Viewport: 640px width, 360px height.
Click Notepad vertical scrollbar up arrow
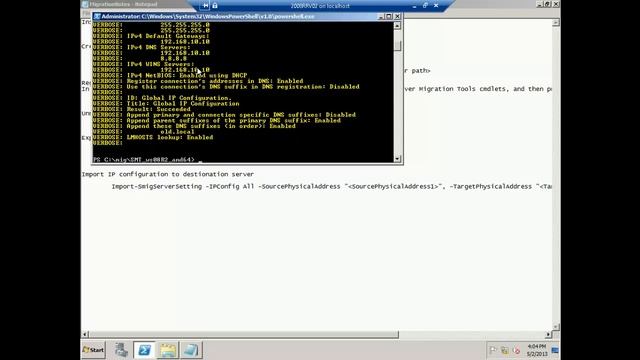(x=556, y=23)
